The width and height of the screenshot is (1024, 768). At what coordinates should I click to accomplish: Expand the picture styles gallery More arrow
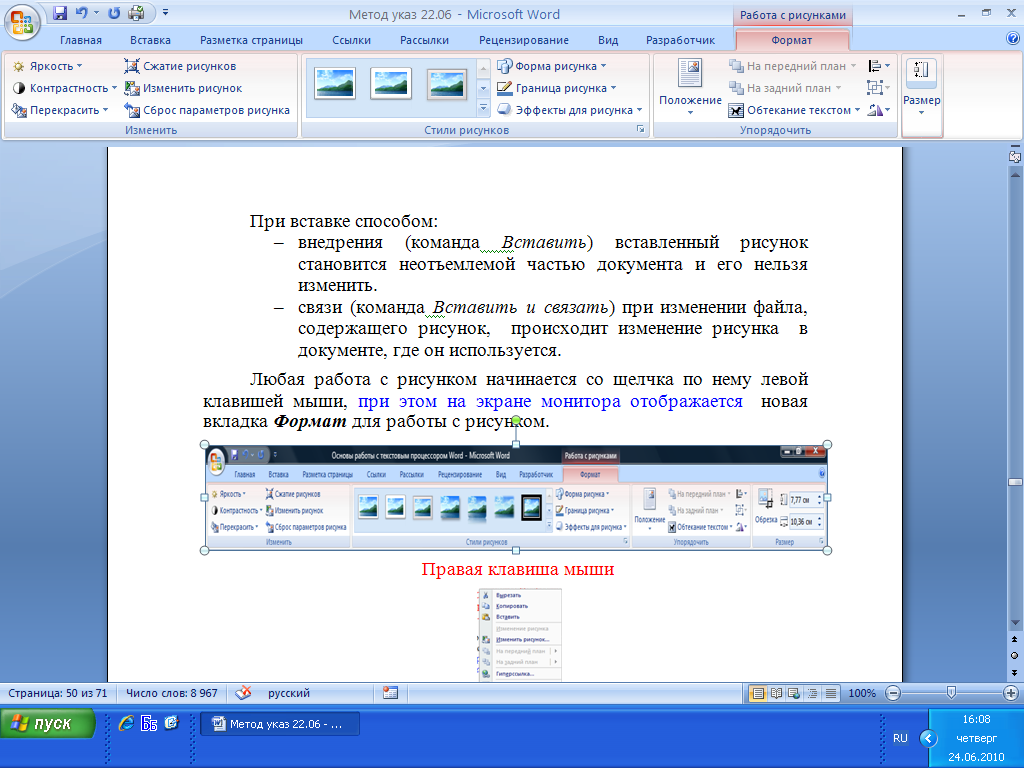point(483,108)
